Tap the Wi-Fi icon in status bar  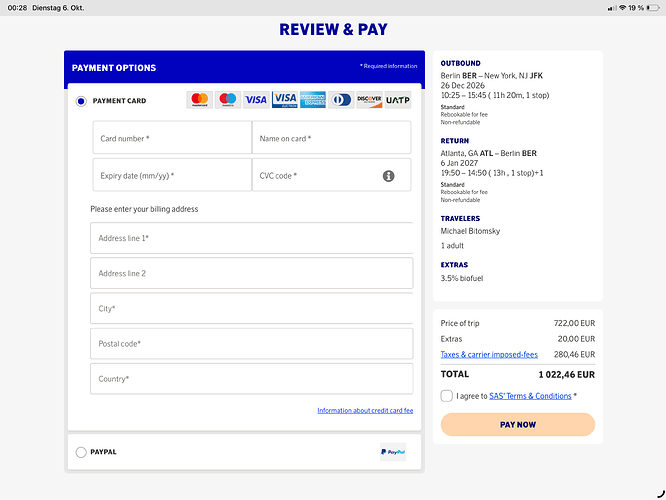click(622, 8)
